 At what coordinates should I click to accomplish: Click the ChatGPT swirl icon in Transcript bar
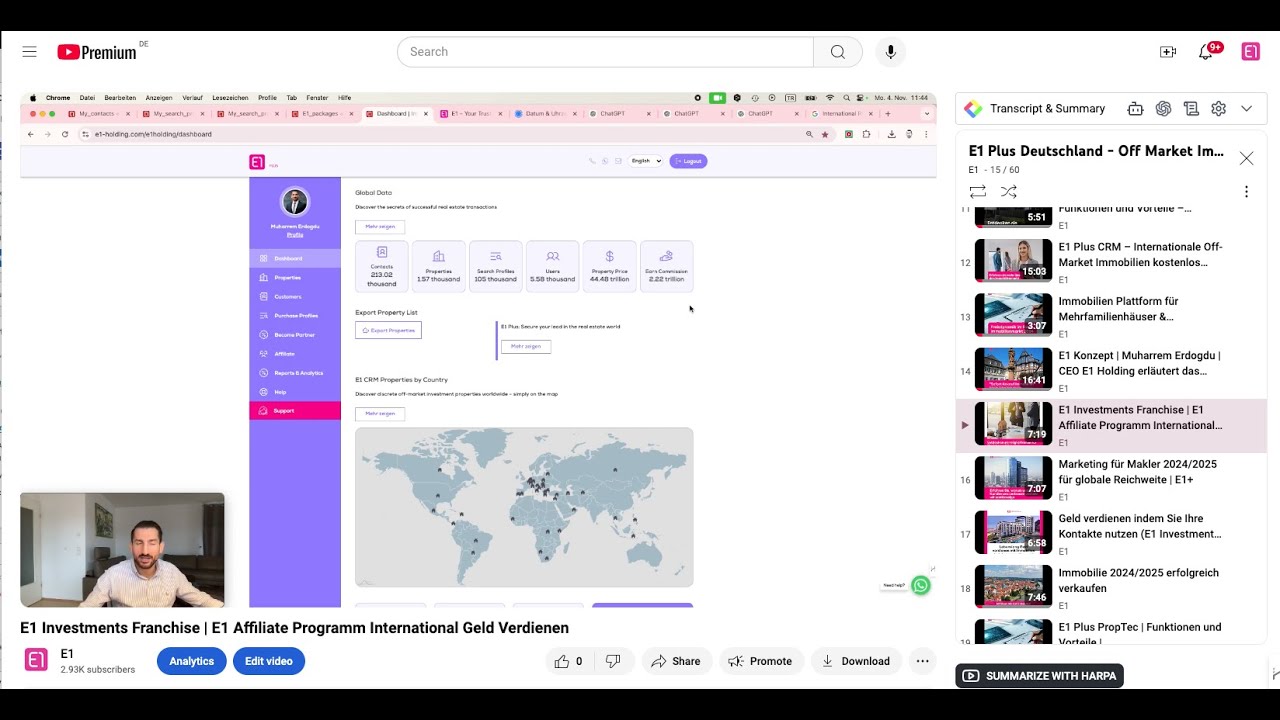pos(1163,109)
